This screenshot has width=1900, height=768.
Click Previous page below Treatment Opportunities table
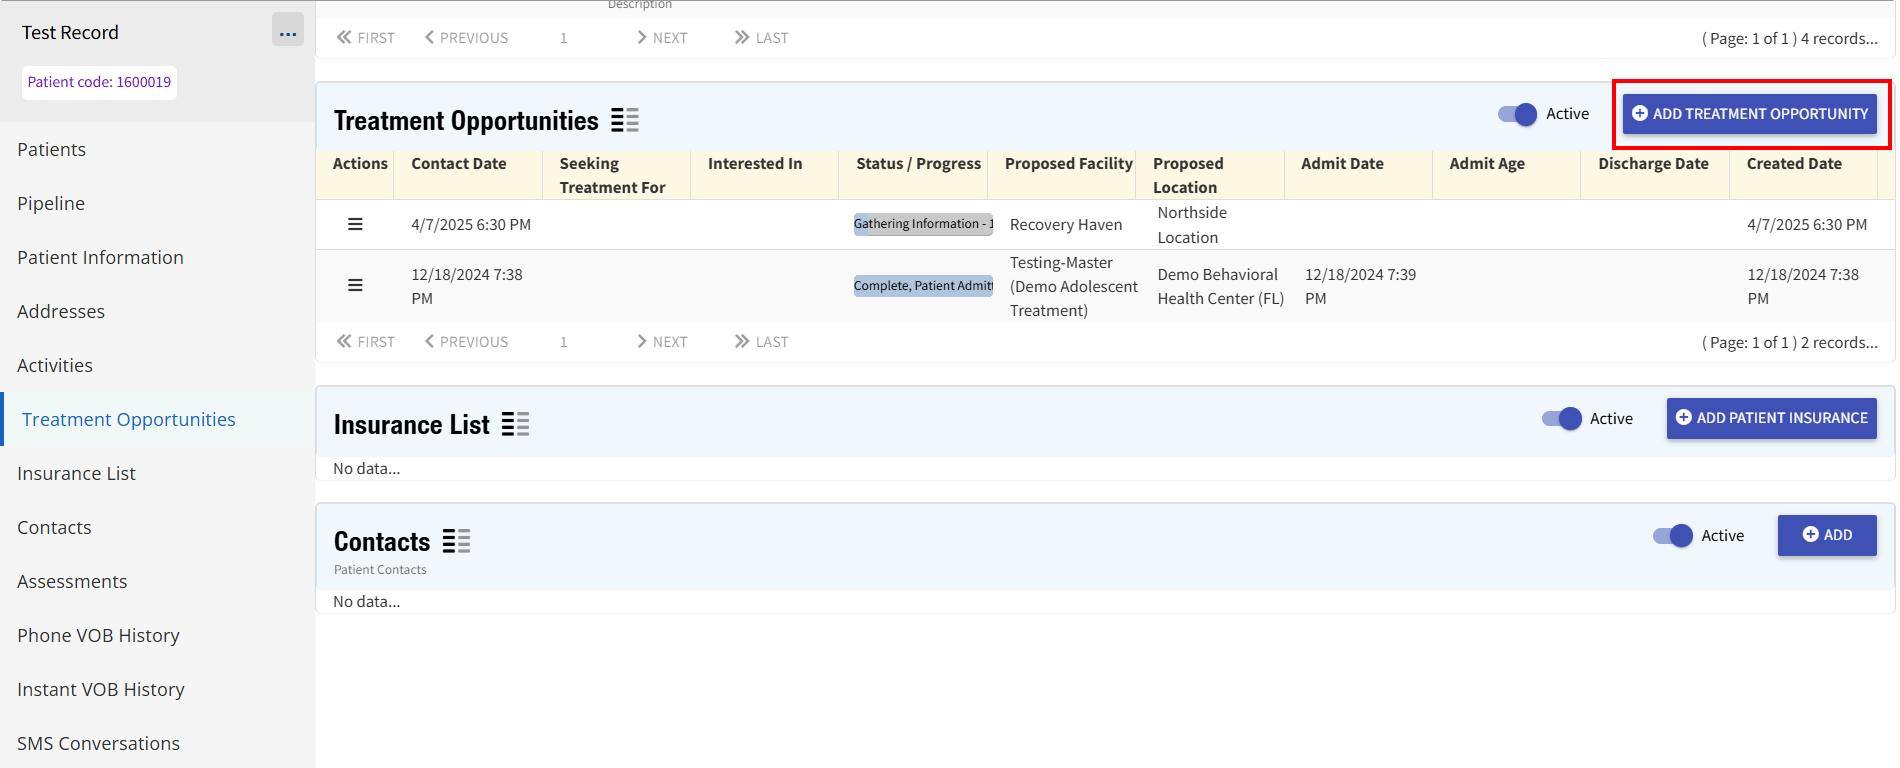coord(466,342)
